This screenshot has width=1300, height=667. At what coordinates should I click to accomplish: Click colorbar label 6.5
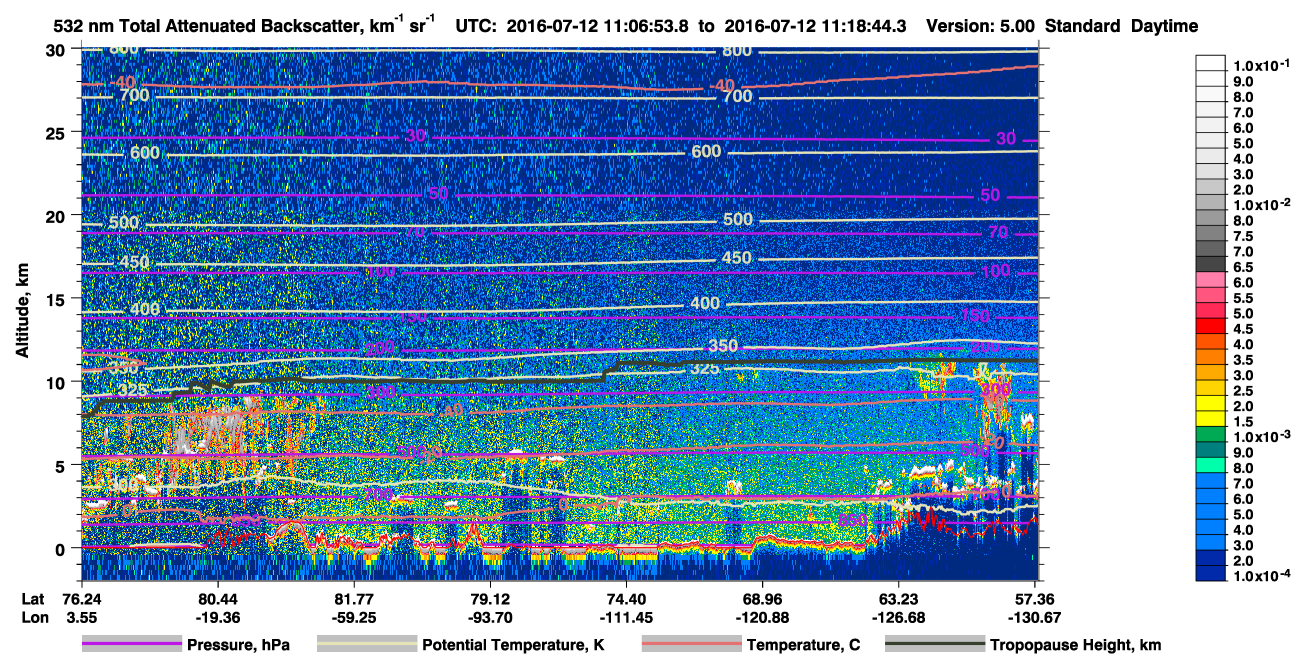pyautogui.click(x=1245, y=267)
